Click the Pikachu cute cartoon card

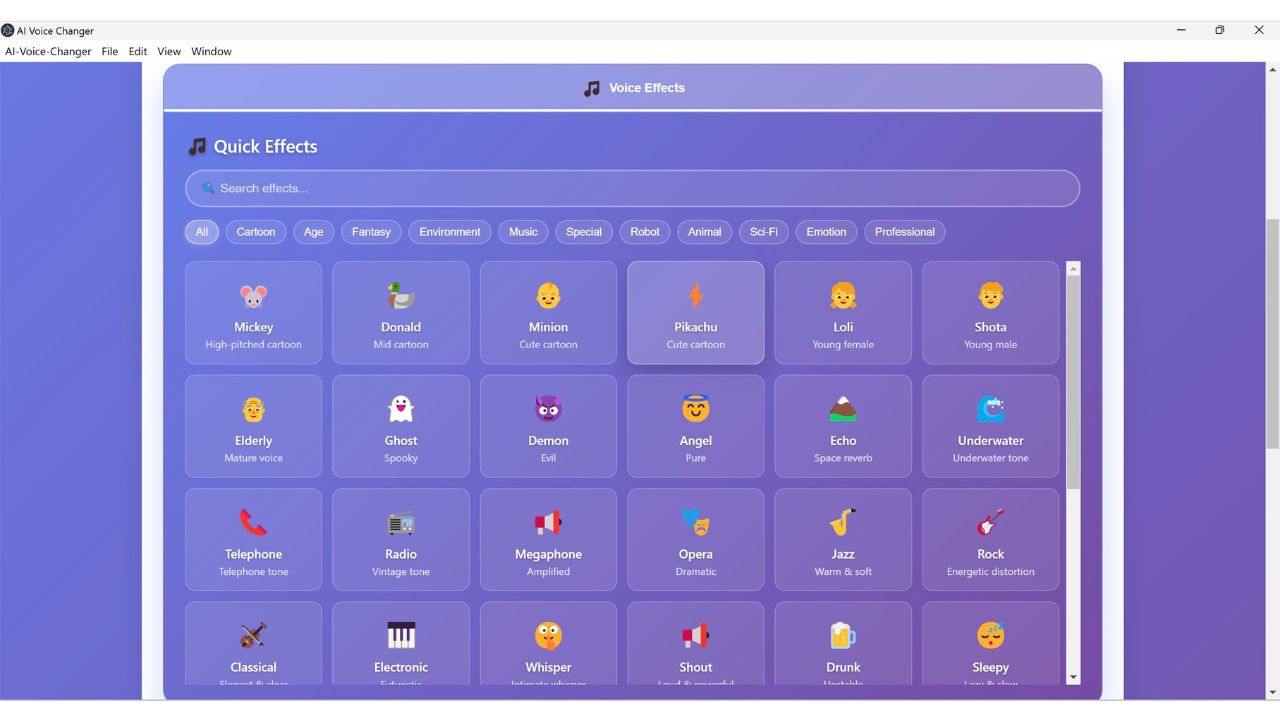(696, 313)
